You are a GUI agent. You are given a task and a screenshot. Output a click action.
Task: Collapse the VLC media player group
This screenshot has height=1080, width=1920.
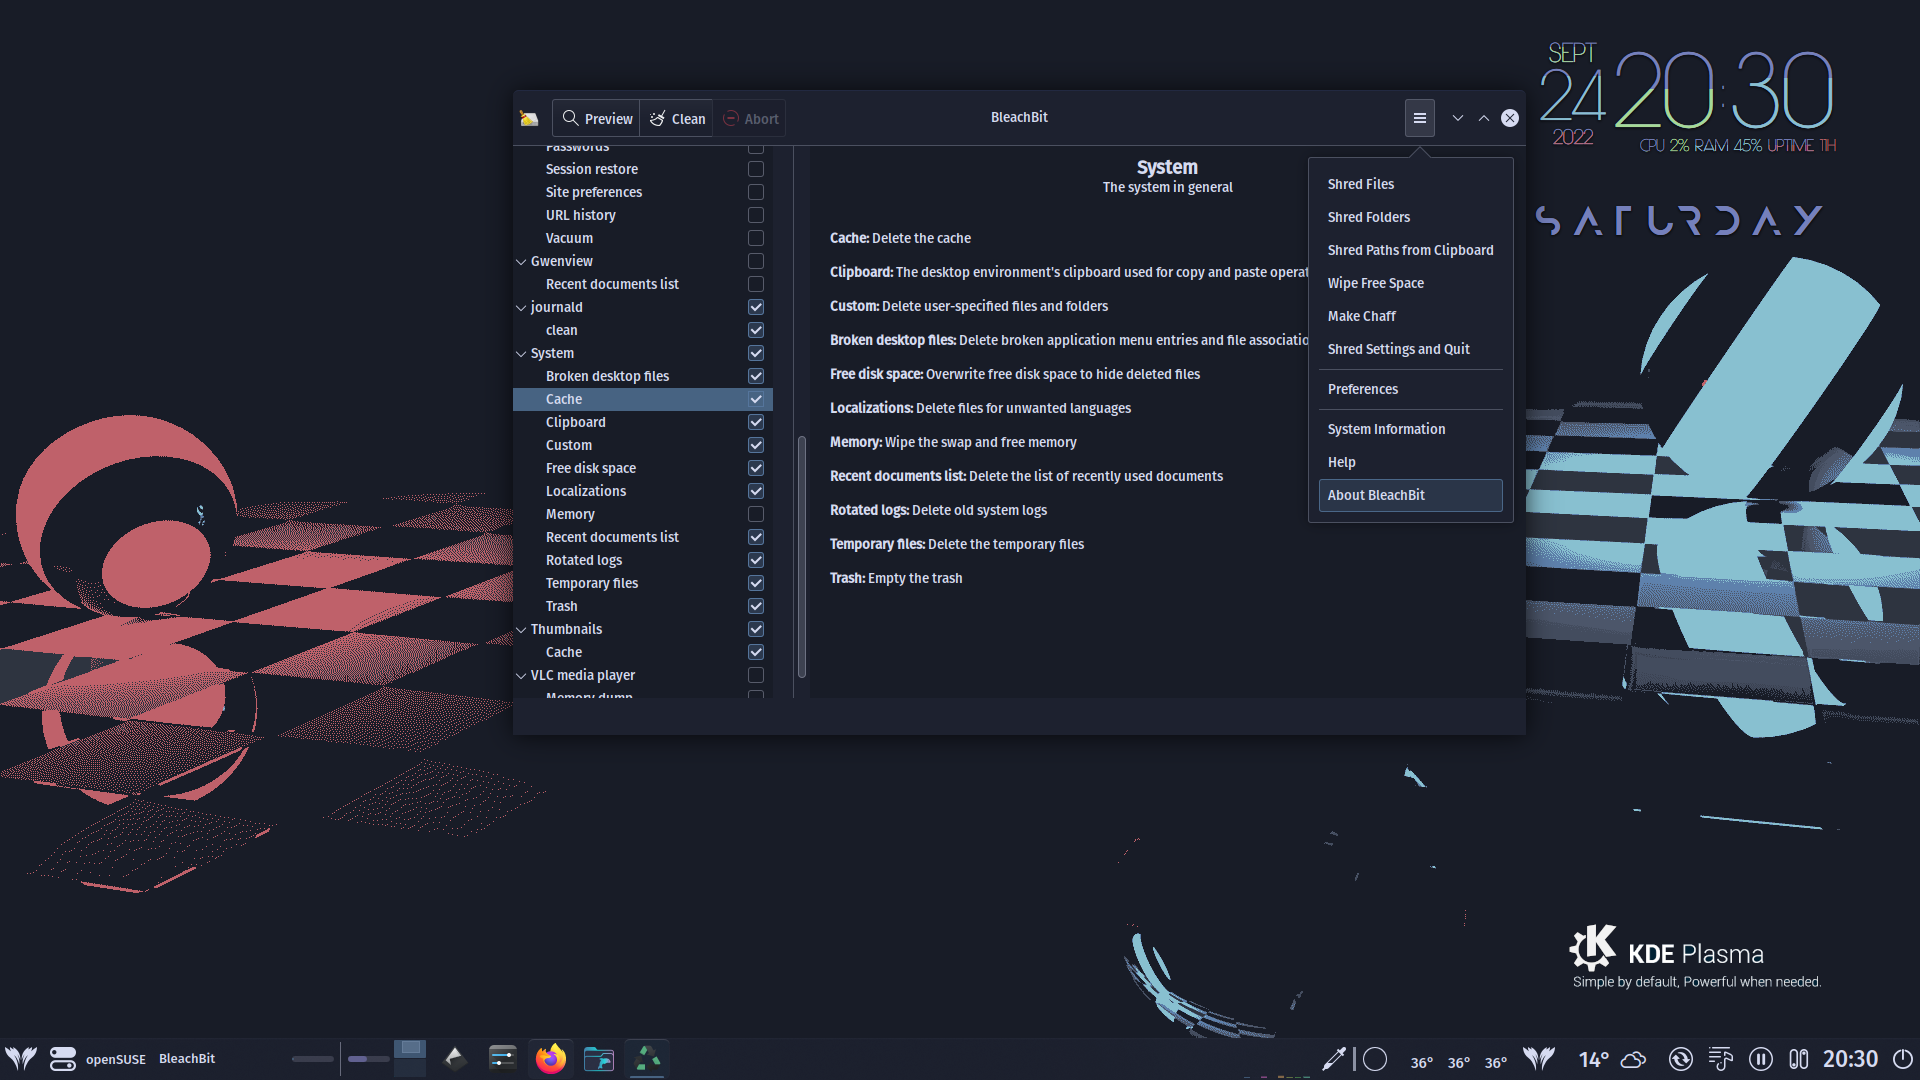tap(521, 676)
